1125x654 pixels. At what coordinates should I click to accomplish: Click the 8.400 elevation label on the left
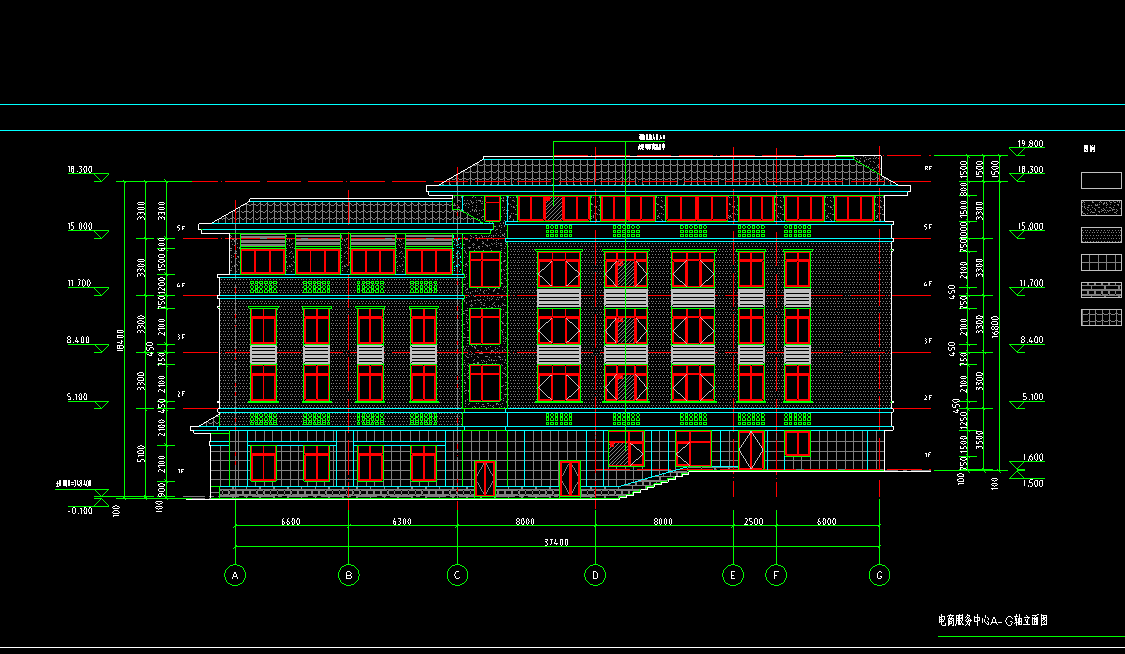(x=78, y=340)
